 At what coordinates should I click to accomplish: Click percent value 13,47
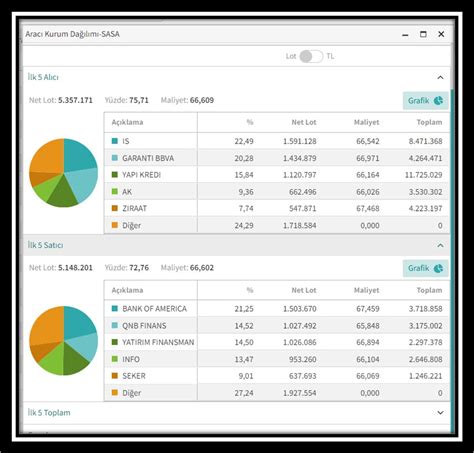(244, 359)
